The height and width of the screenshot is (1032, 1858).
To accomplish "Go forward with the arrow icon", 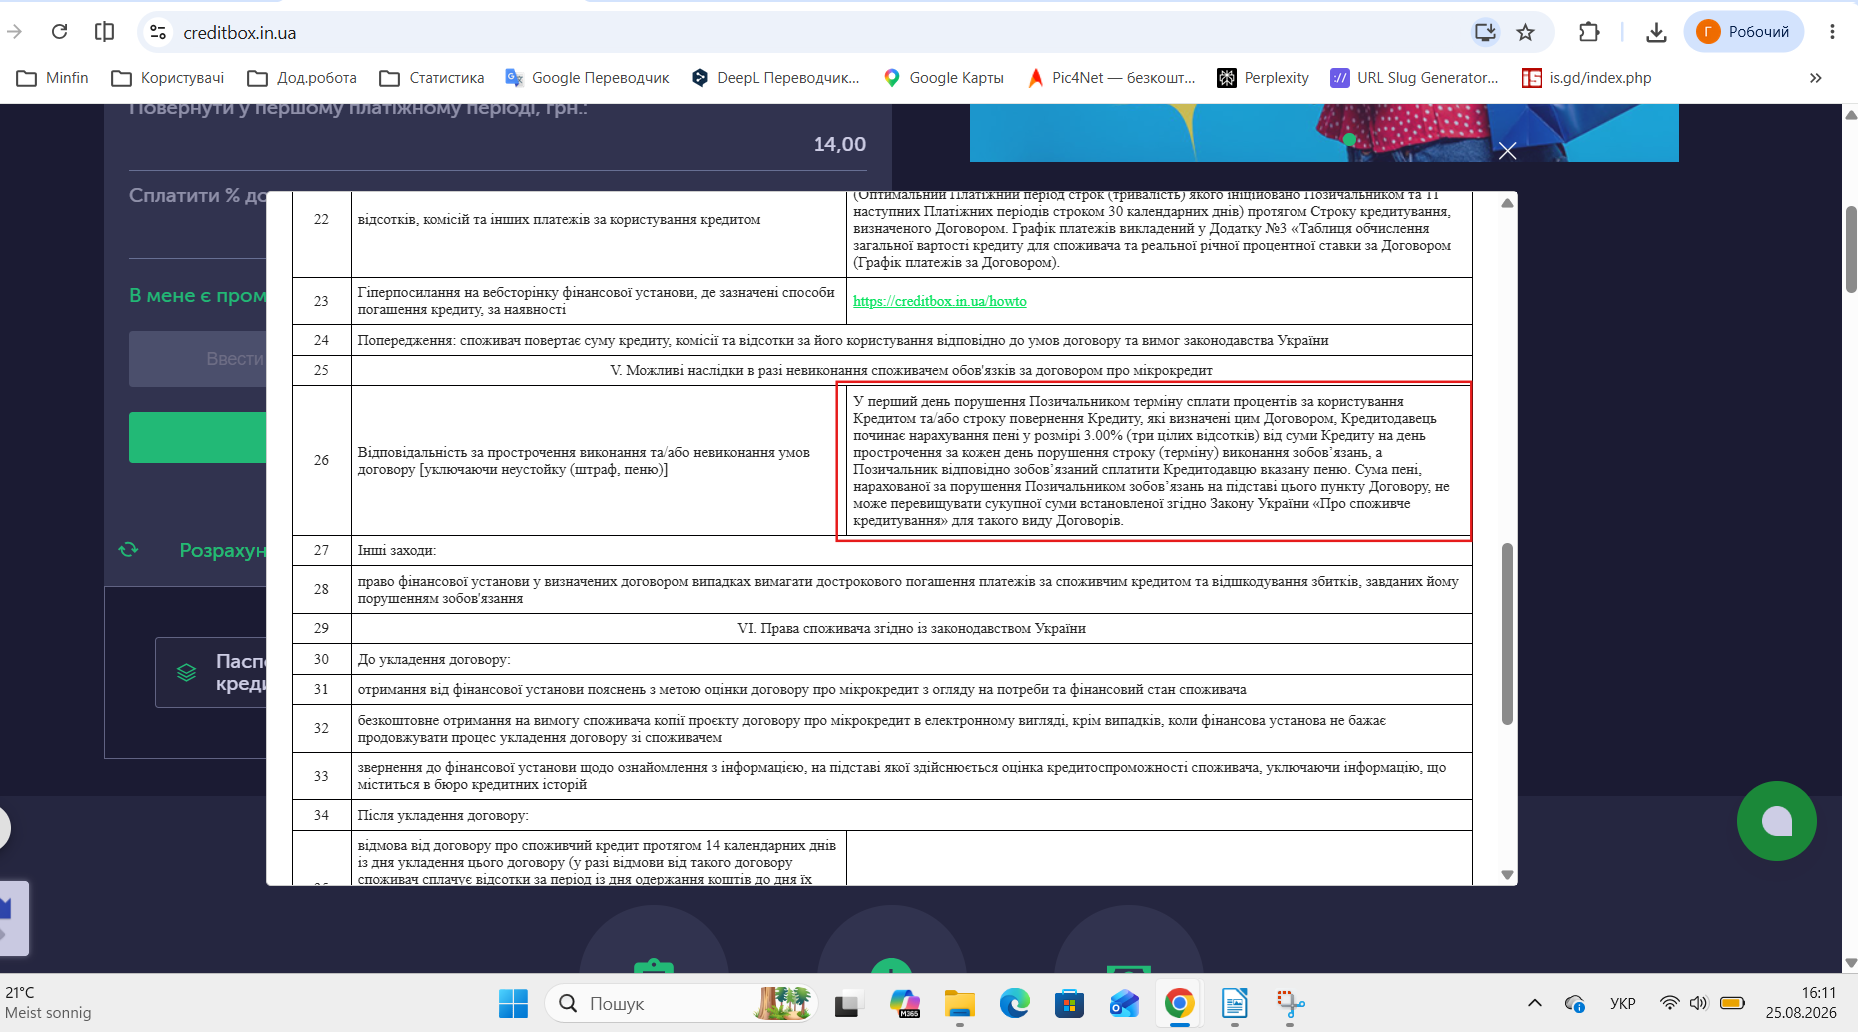I will (x=14, y=32).
